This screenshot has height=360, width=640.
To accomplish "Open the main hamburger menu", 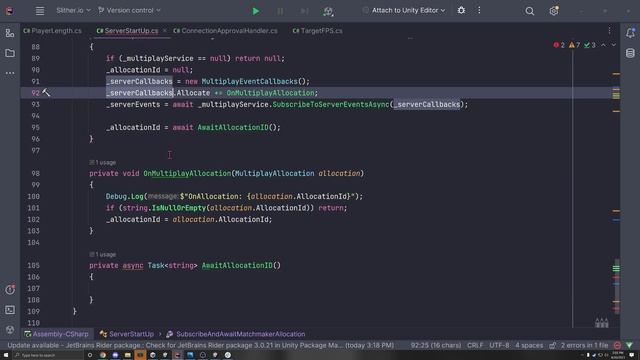I will pyautogui.click(x=40, y=11).
